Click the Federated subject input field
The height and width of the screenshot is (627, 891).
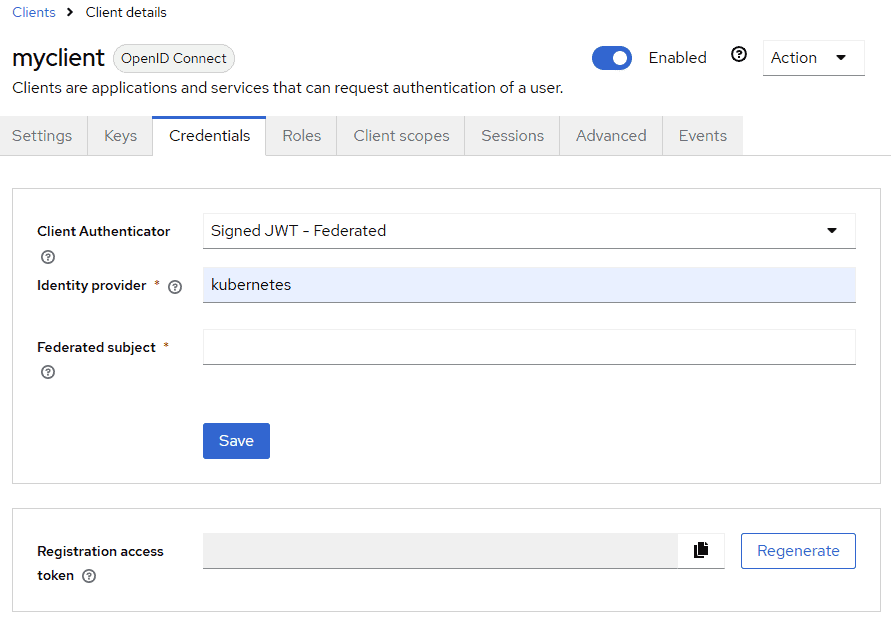[x=528, y=347]
